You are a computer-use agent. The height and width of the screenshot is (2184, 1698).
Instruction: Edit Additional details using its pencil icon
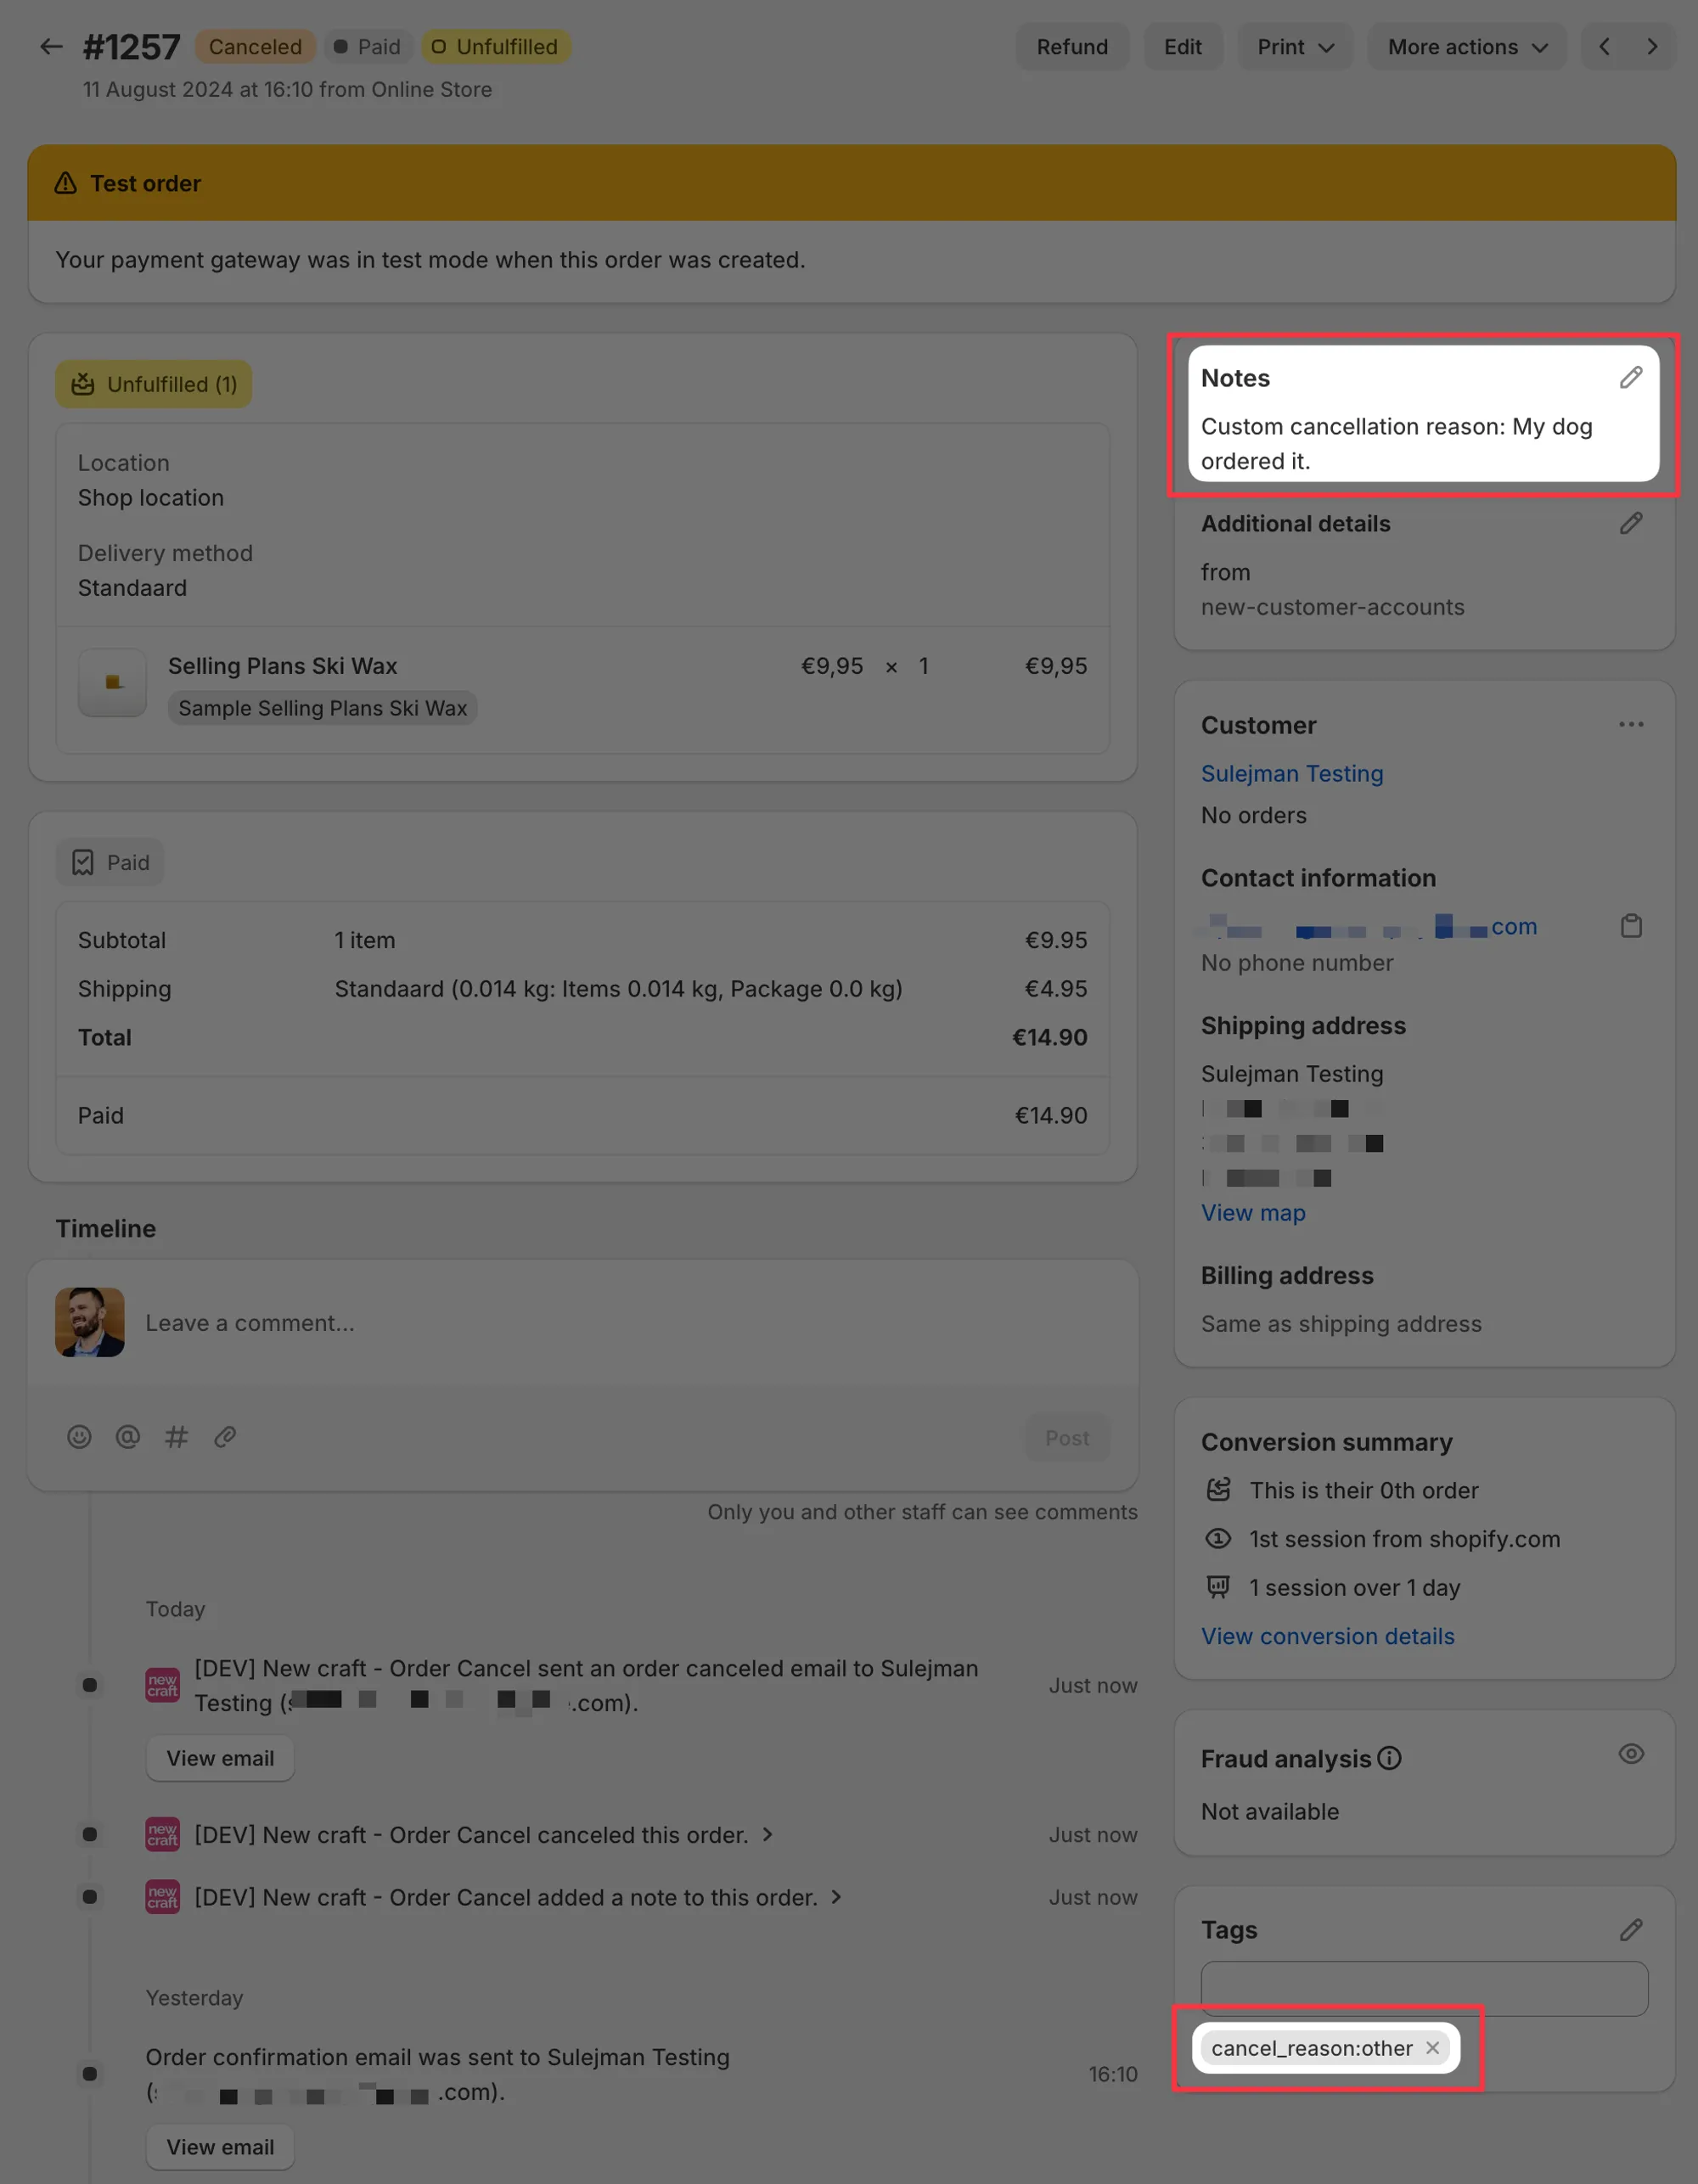point(1631,523)
